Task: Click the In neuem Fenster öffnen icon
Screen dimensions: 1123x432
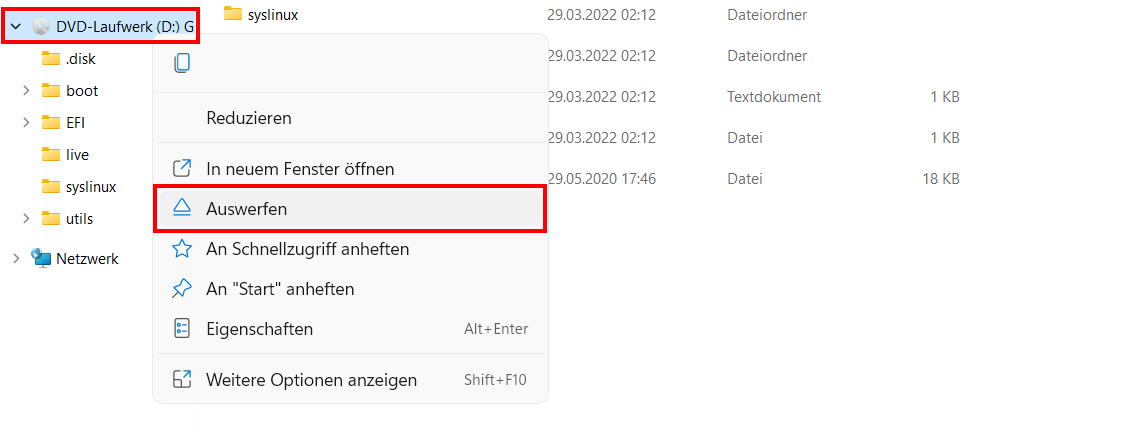Action: pos(182,169)
